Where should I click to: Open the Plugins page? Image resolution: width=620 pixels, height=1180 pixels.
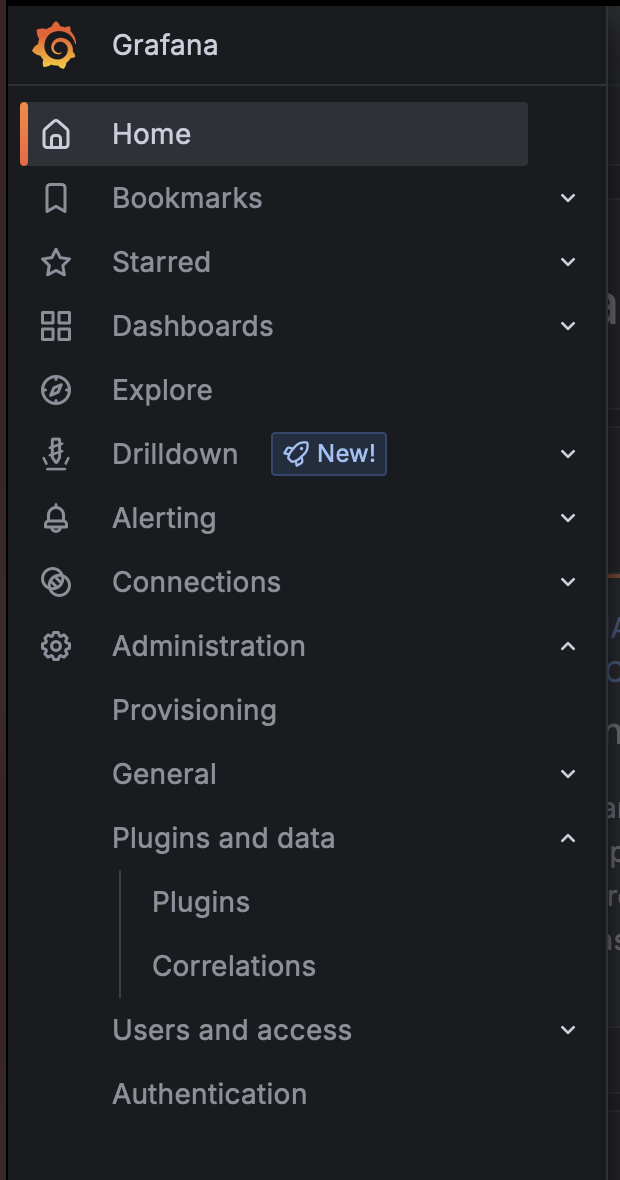[x=201, y=902]
